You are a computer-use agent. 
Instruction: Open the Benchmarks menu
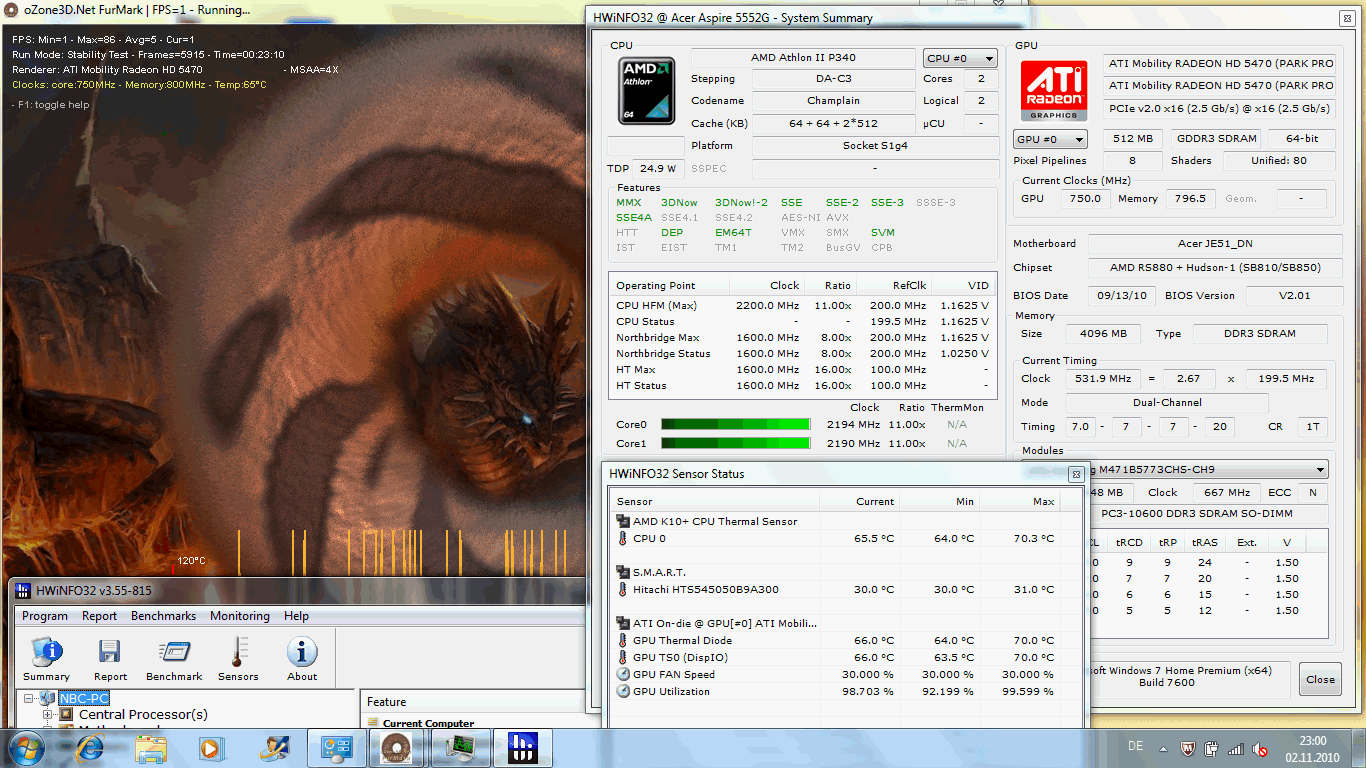pos(163,616)
